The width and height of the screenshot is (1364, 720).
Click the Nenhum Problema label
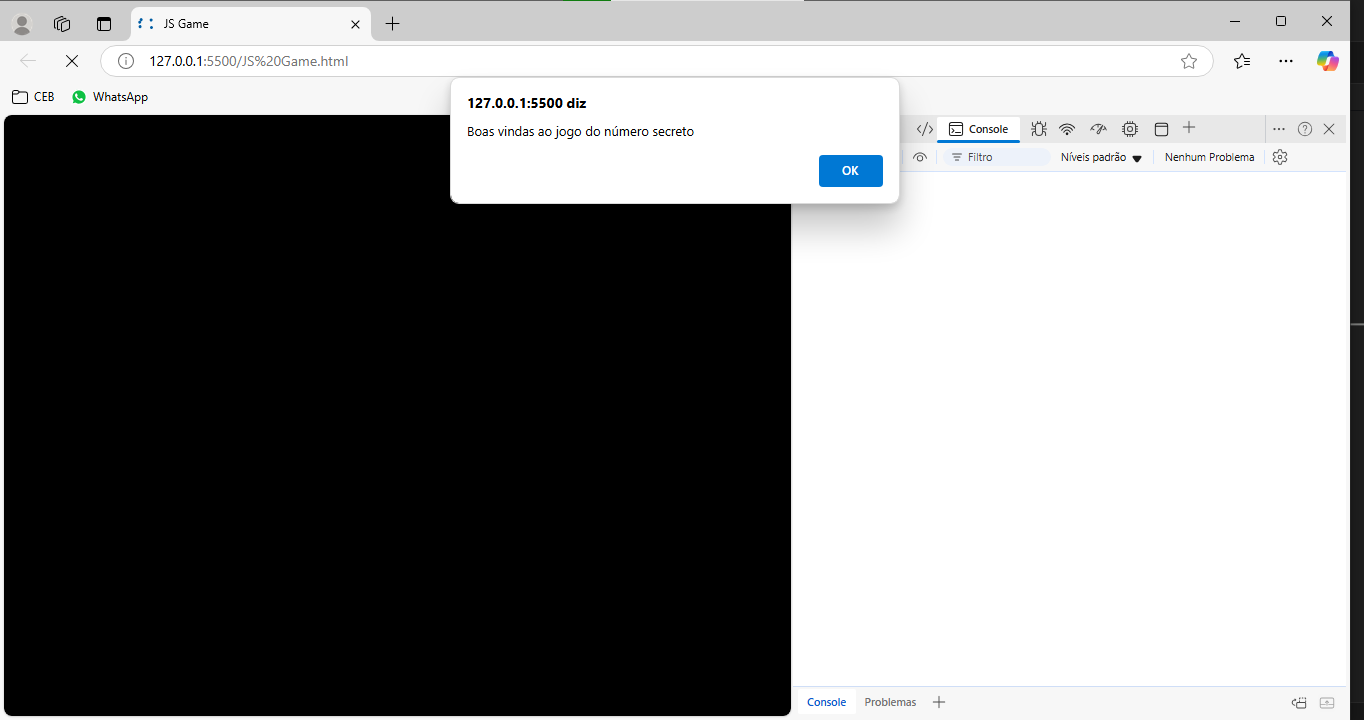pyautogui.click(x=1209, y=157)
